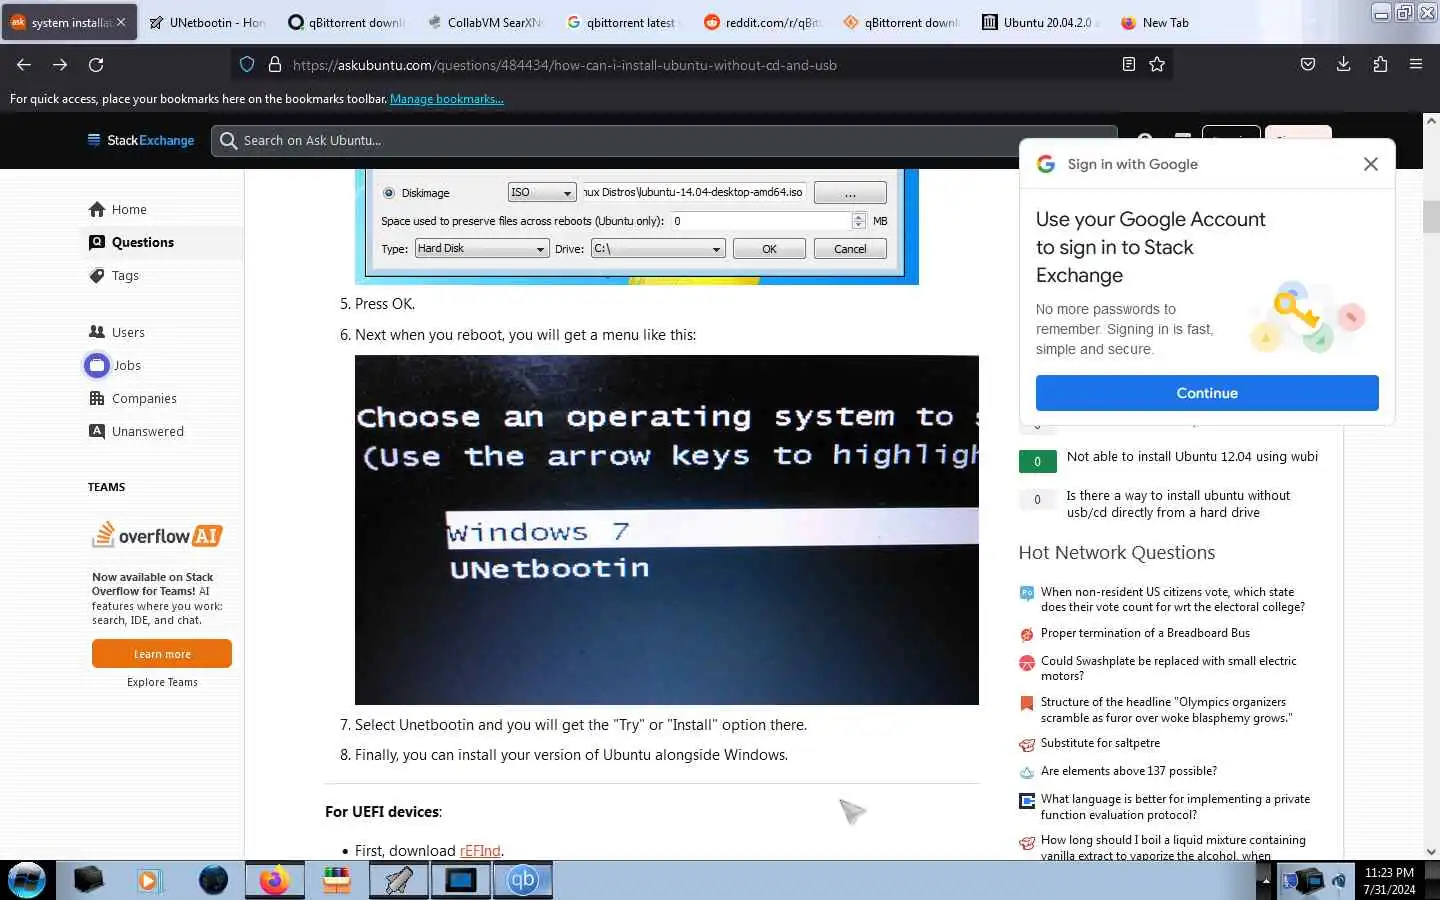The image size is (1440, 900).
Task: Click the page scrollbar thumb
Action: (x=1431, y=216)
